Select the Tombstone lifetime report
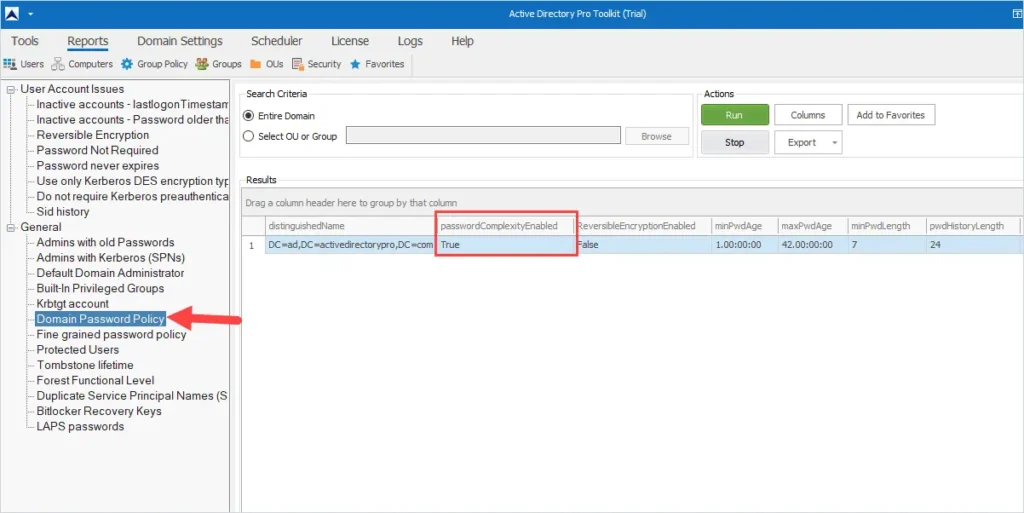The height and width of the screenshot is (513, 1024). [85, 365]
